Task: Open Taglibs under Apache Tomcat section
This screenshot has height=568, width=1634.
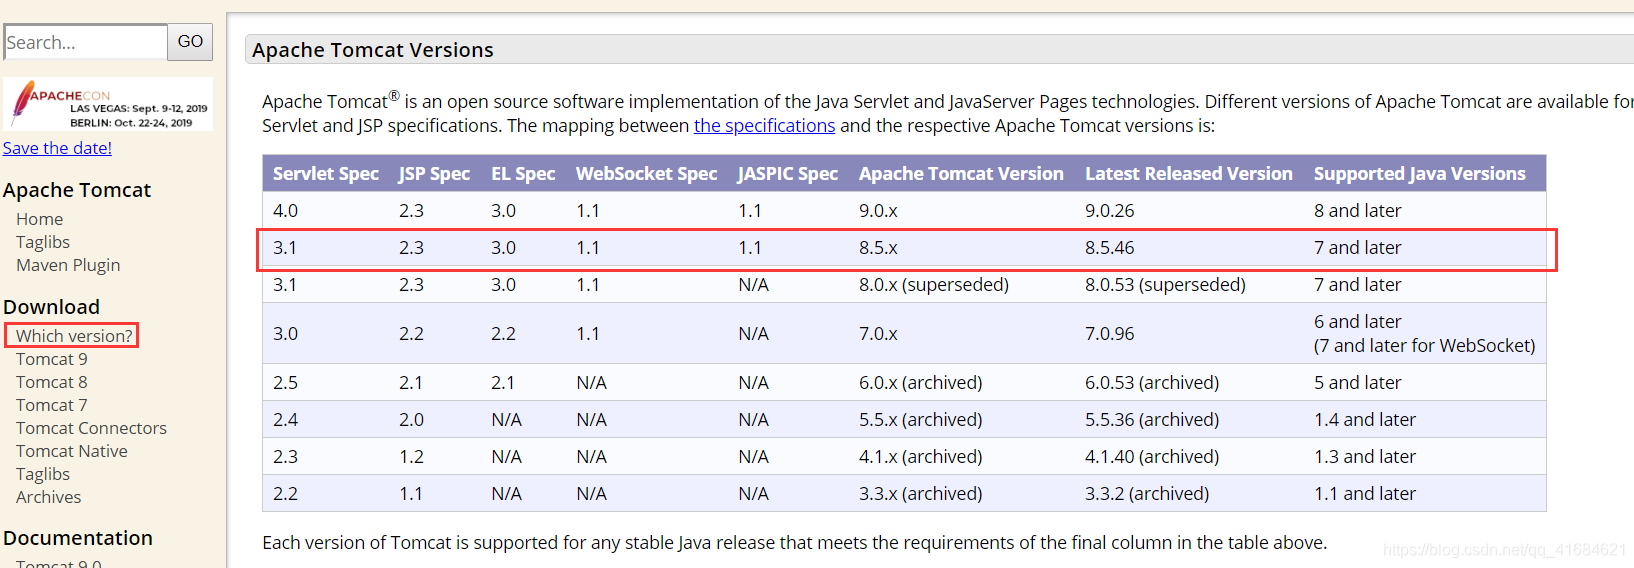Action: [x=43, y=242]
